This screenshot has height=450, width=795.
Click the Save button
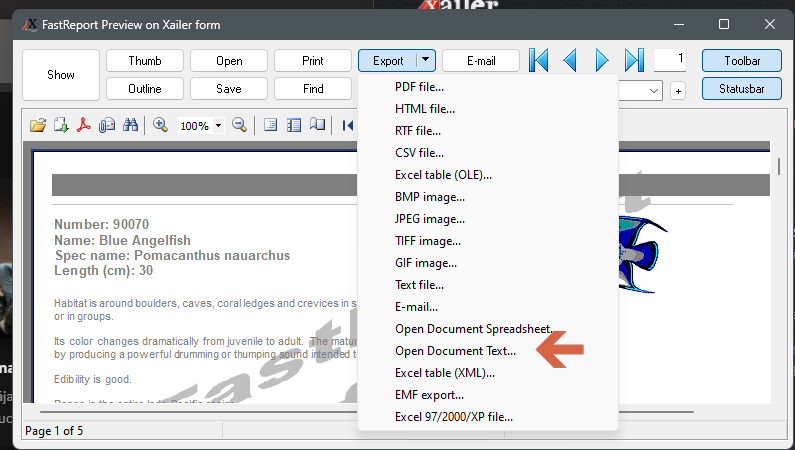coord(229,89)
